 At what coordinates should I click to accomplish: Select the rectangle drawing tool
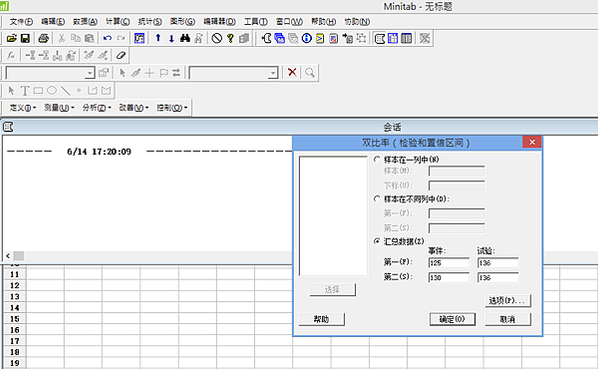point(38,90)
